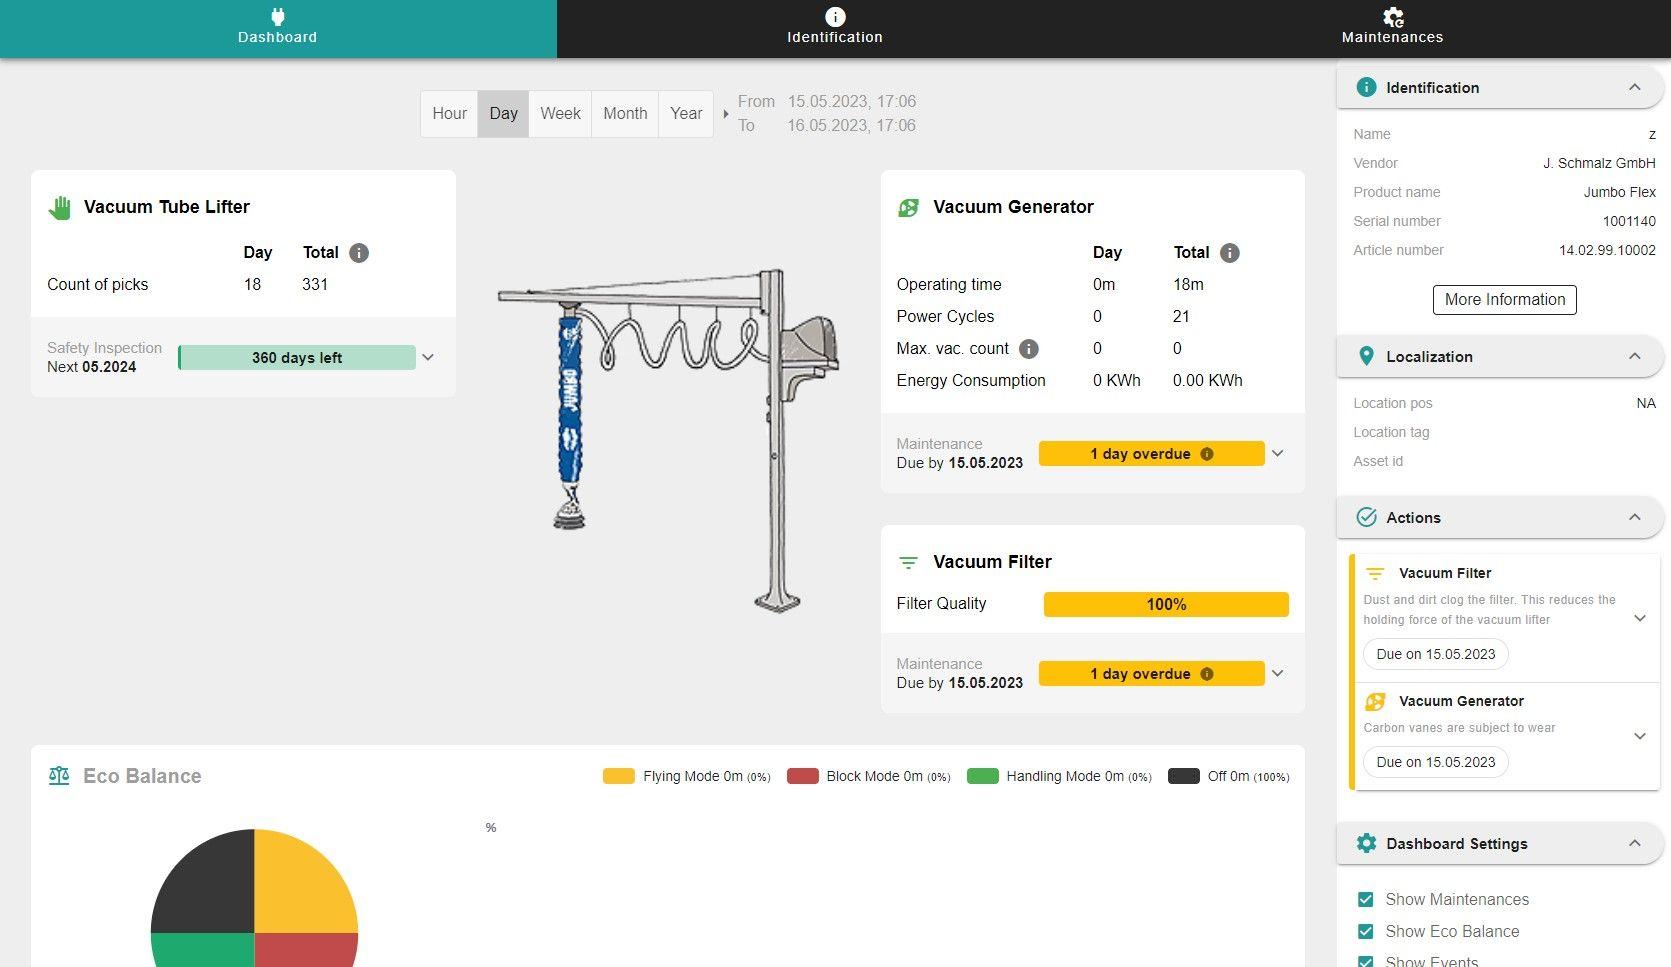
Task: Click the More Information button
Action: (1504, 300)
